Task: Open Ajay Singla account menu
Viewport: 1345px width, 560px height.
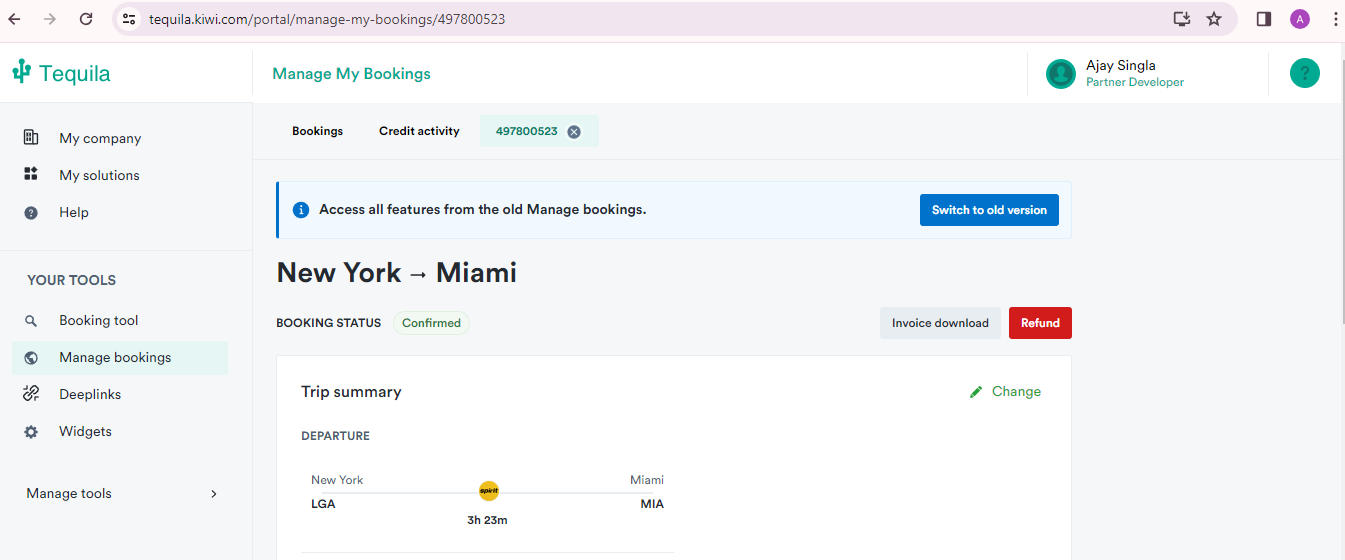Action: coord(1115,73)
